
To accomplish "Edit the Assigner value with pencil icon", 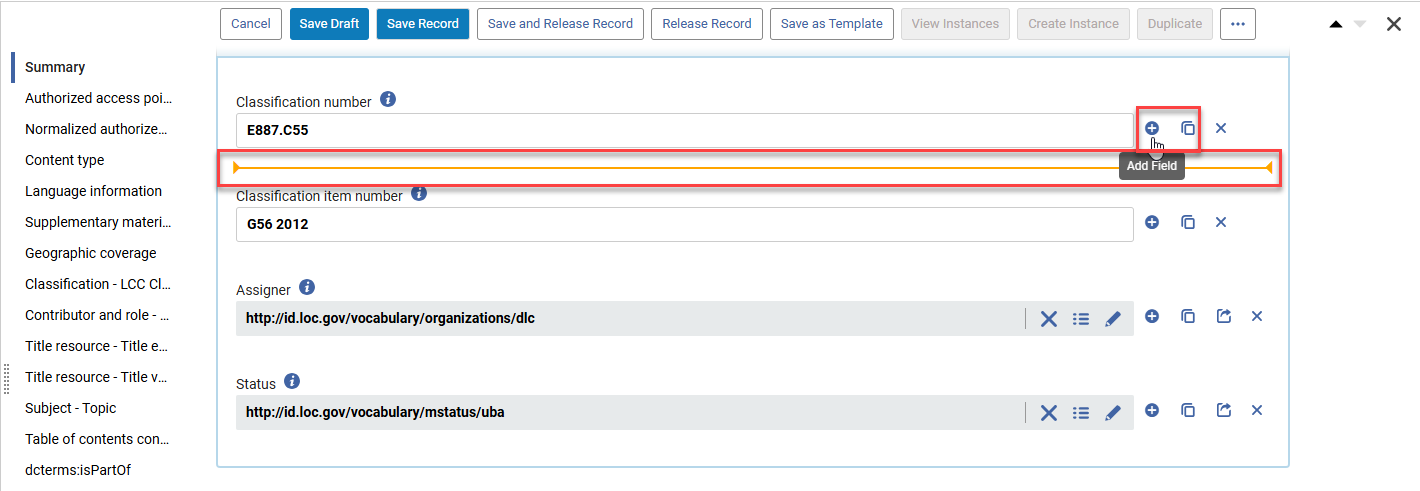I will point(1113,319).
